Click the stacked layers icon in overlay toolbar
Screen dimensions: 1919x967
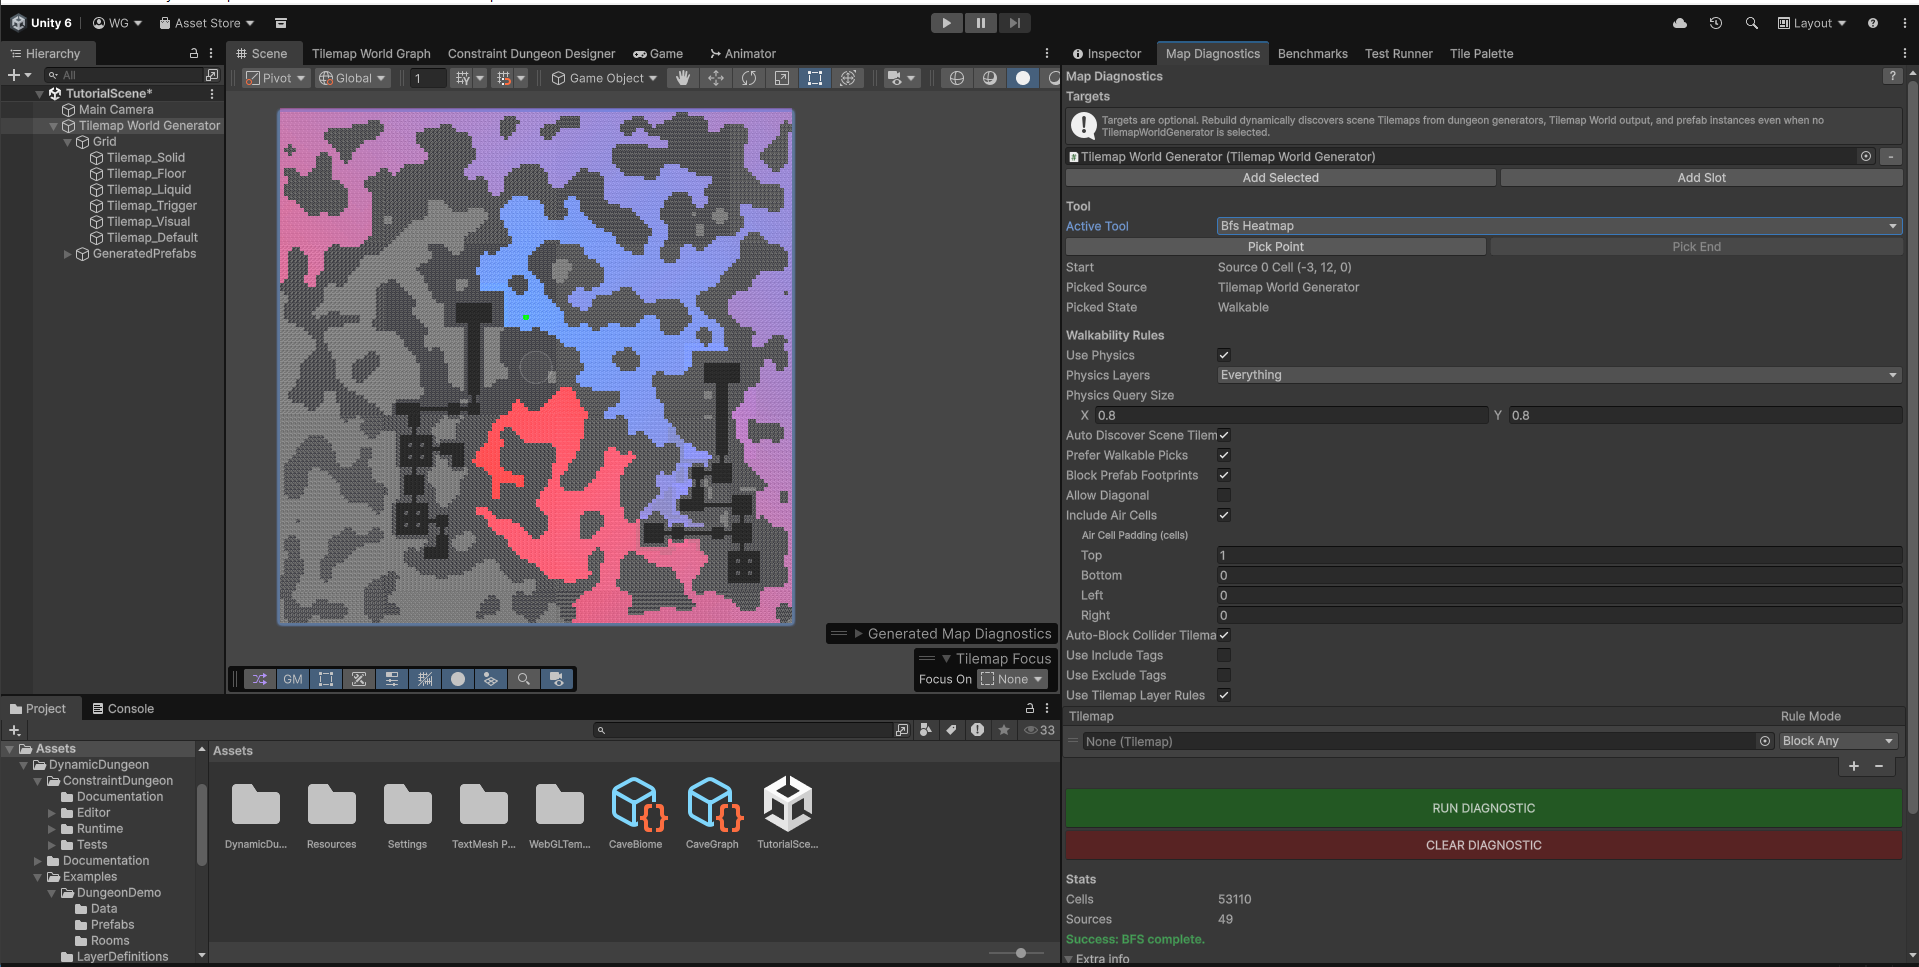click(x=491, y=679)
